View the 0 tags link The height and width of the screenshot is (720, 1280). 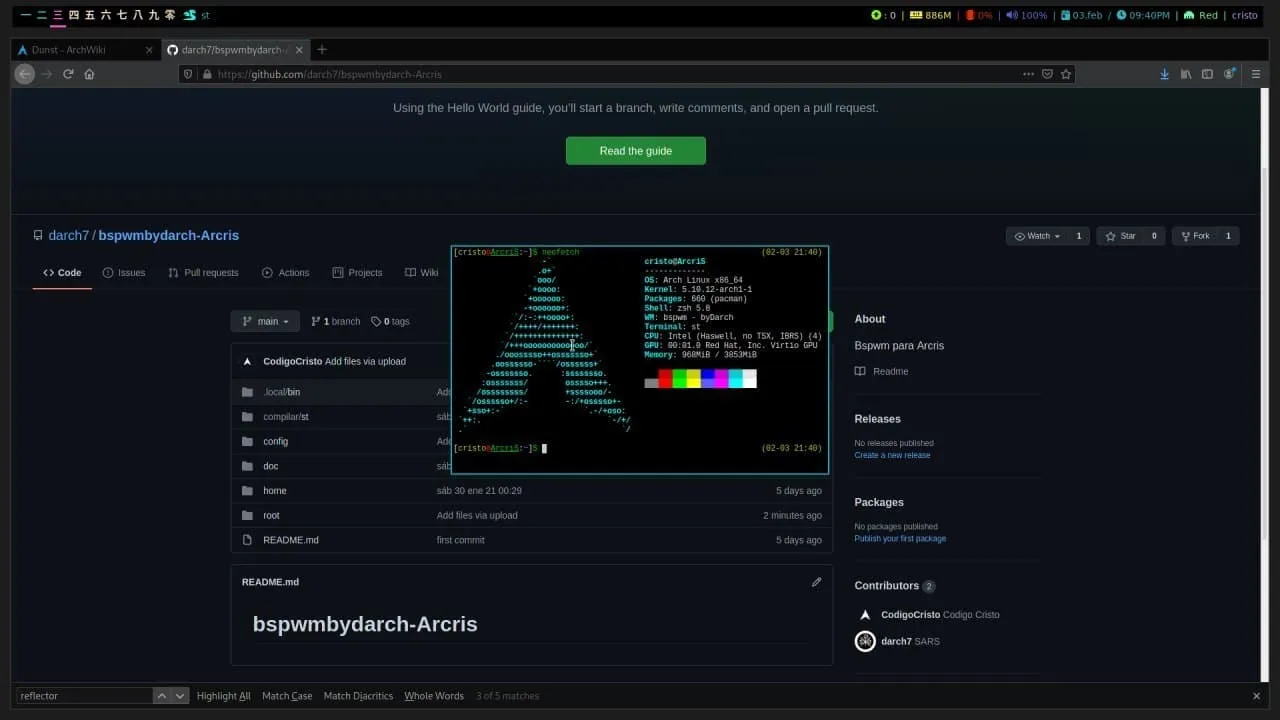pyautogui.click(x=390, y=321)
